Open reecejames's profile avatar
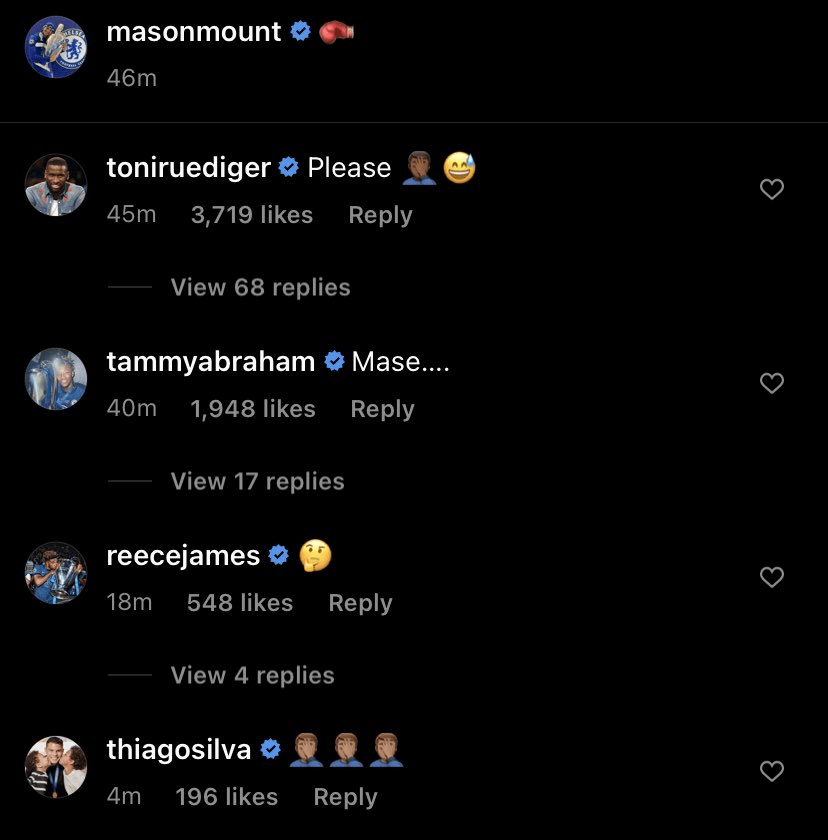Viewport: 828px width, 840px height. [56, 572]
